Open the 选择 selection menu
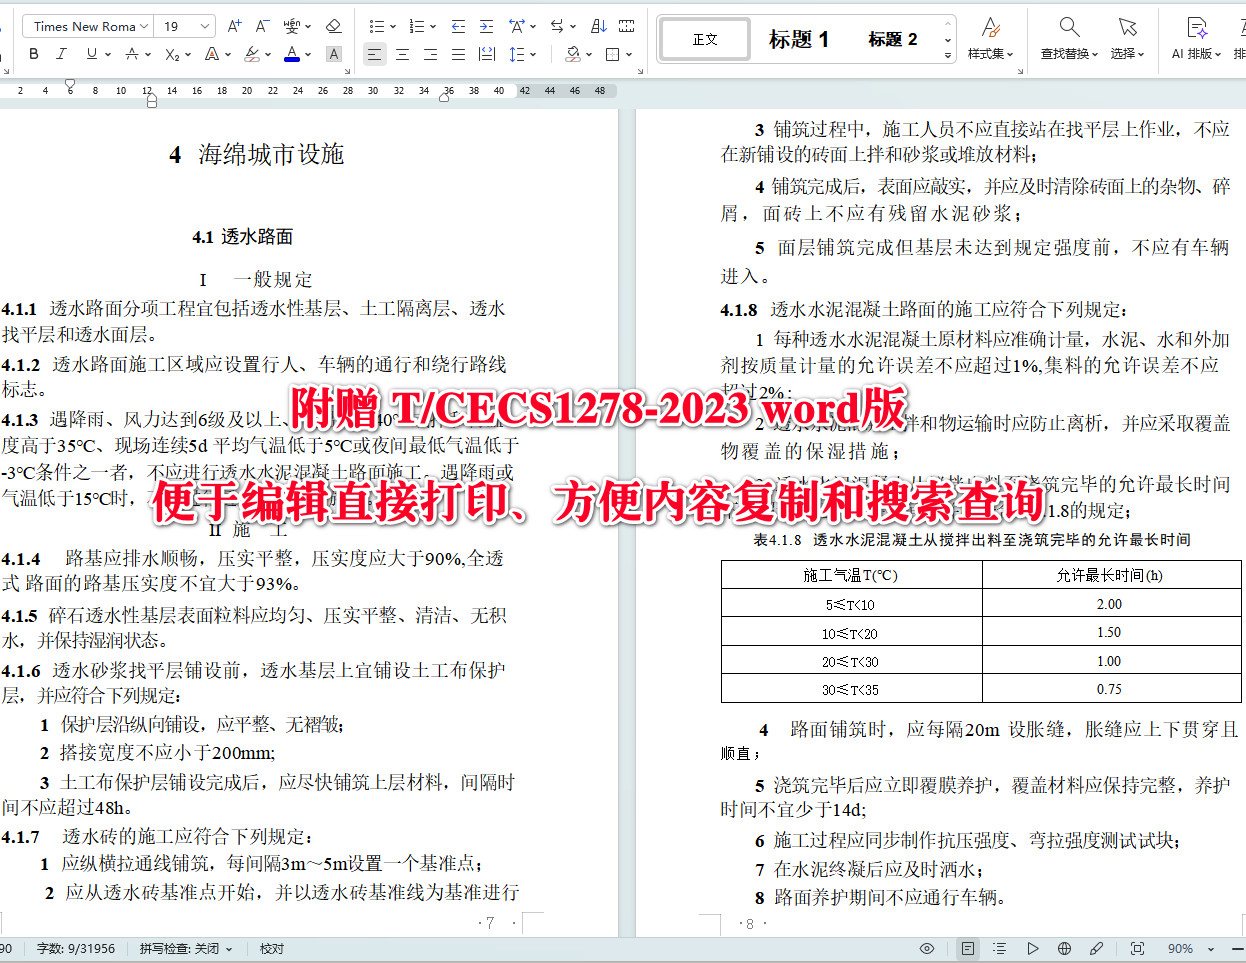Screen dimensions: 1246x963 click(1127, 38)
